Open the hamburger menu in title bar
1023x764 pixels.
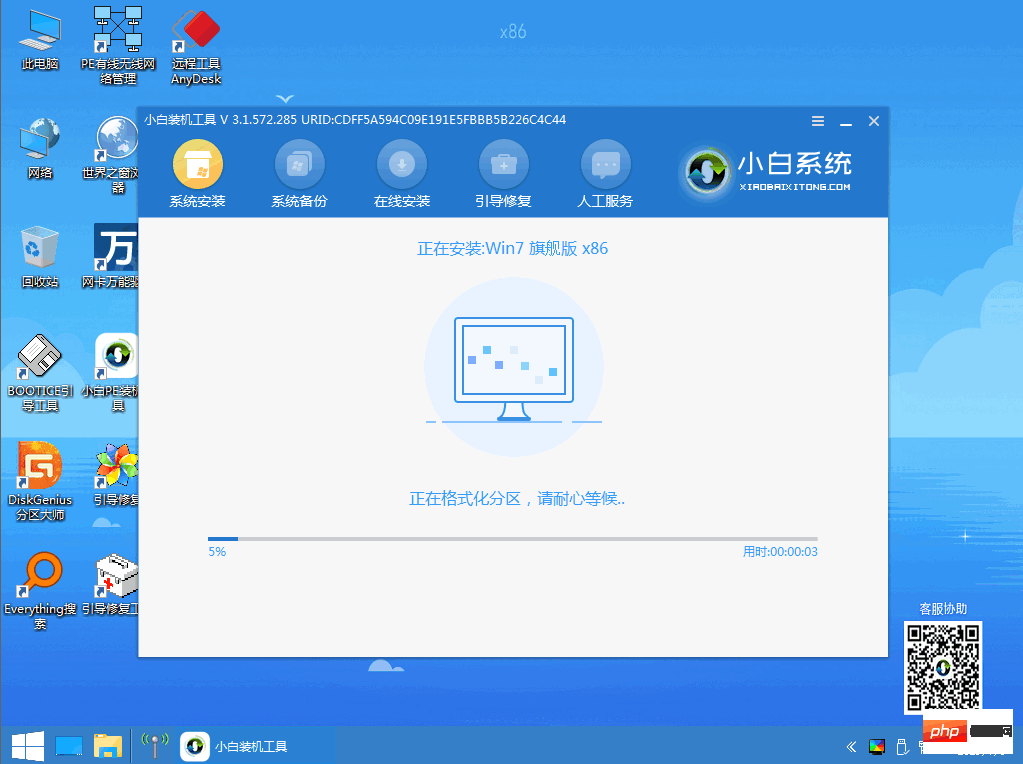click(817, 121)
